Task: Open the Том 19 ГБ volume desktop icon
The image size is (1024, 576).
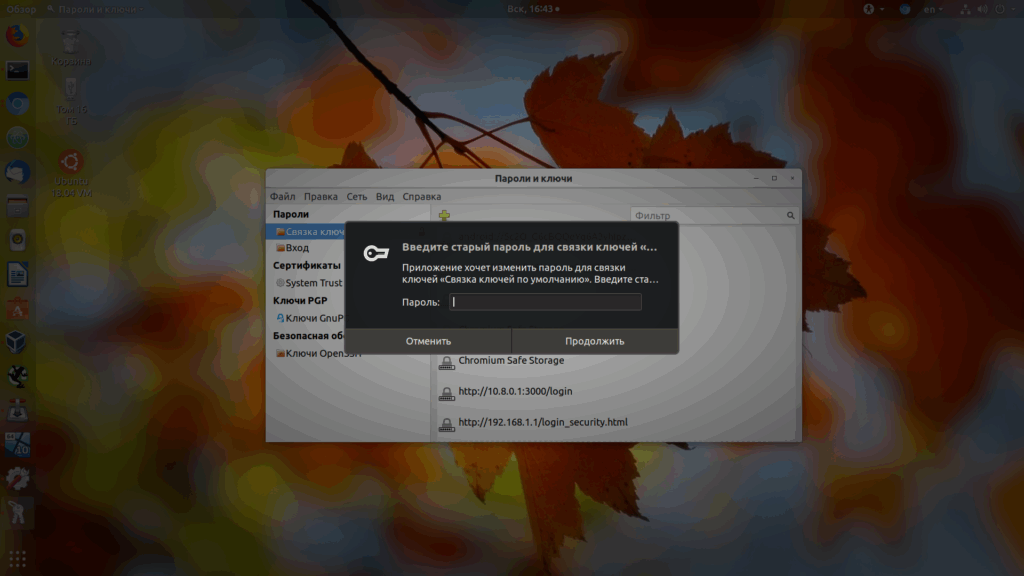Action: (71, 103)
